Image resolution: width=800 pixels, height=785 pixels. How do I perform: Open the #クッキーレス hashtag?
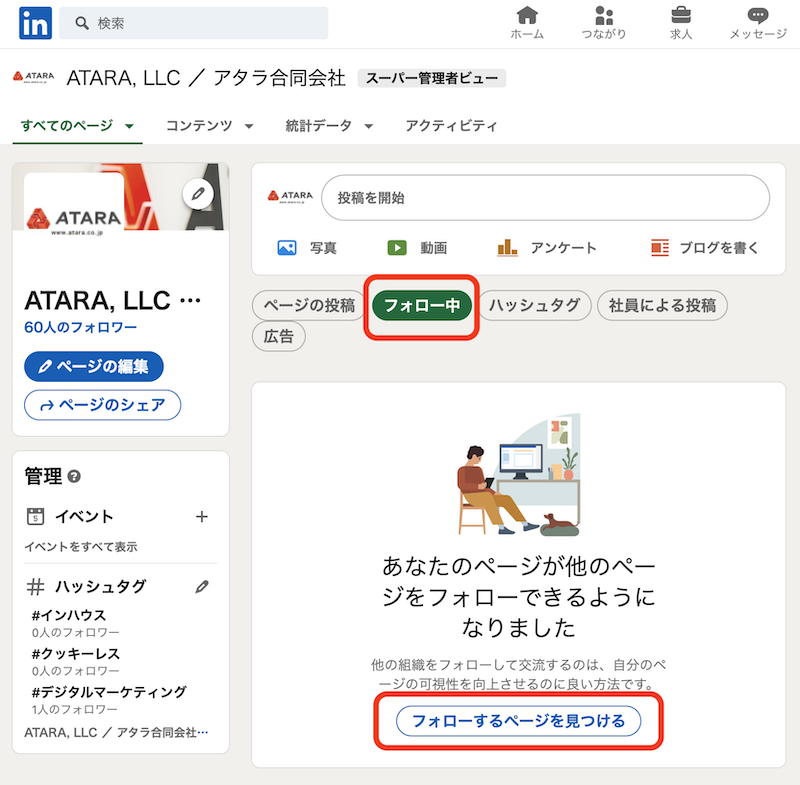76,653
